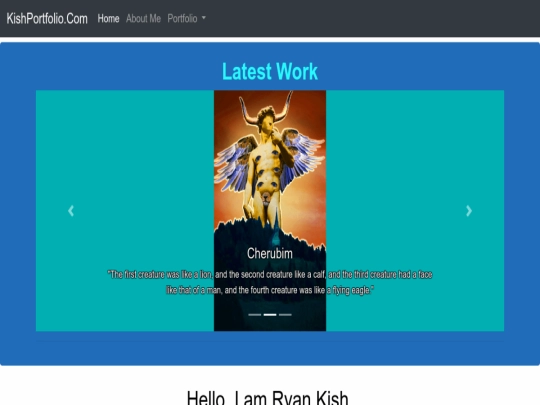The height and width of the screenshot is (405, 540).
Task: Select the active middle carousel slide indicator
Action: click(x=270, y=314)
